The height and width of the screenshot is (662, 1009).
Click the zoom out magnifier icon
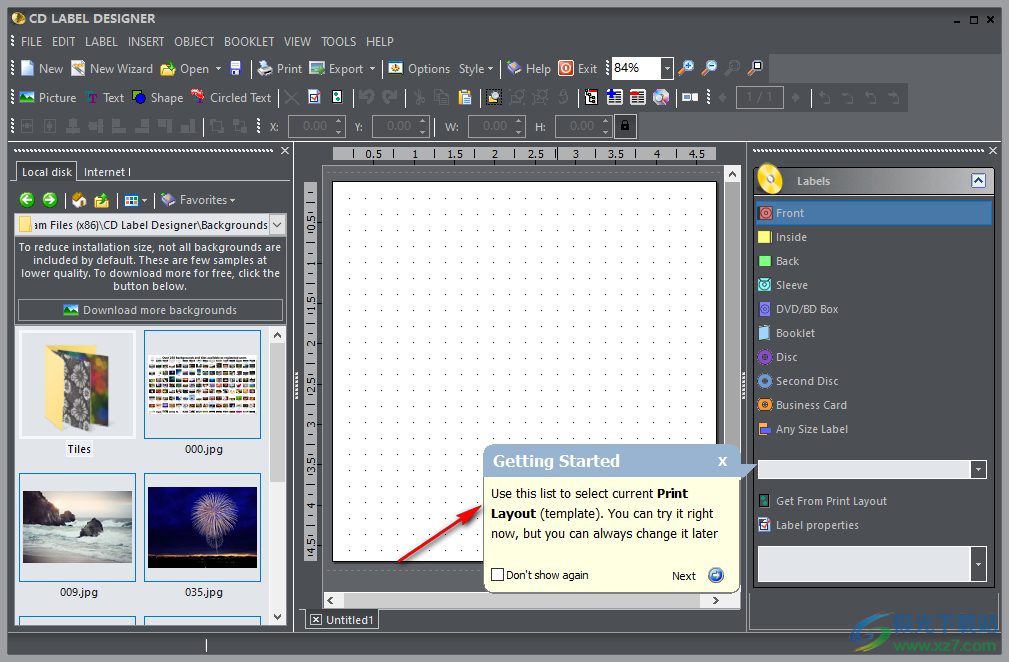click(710, 68)
